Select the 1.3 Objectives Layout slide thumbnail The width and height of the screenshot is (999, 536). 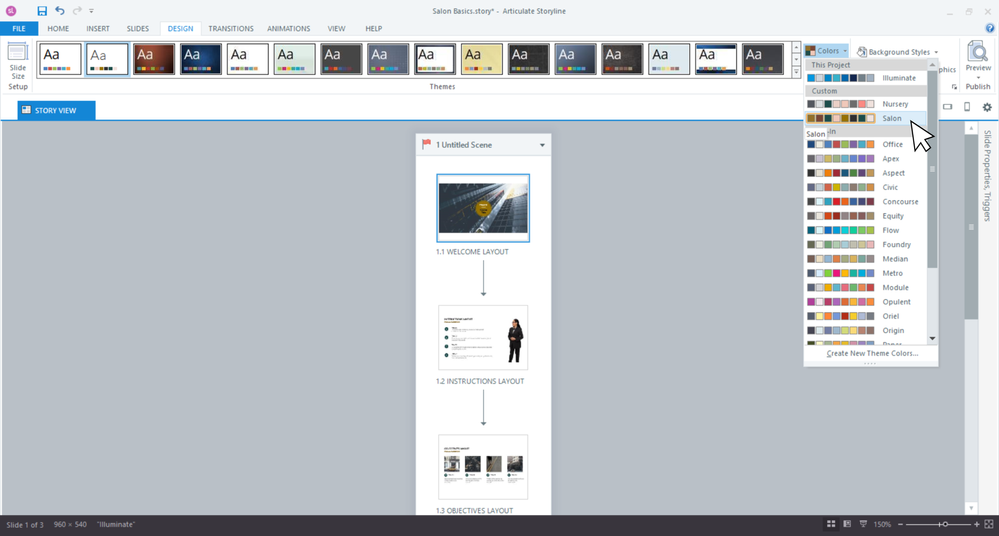483,467
